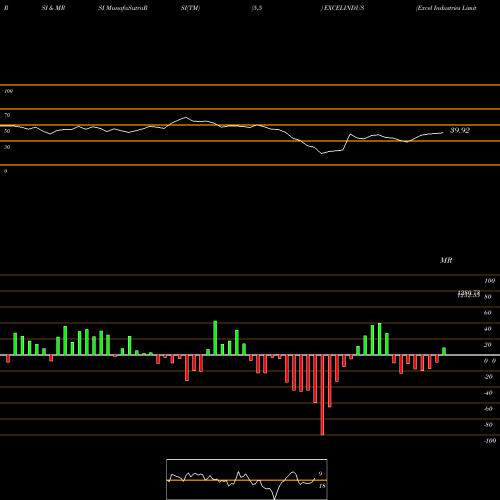500x500 pixels.
Task: Click the RSI 50 level axis label
Action: click(7, 131)
